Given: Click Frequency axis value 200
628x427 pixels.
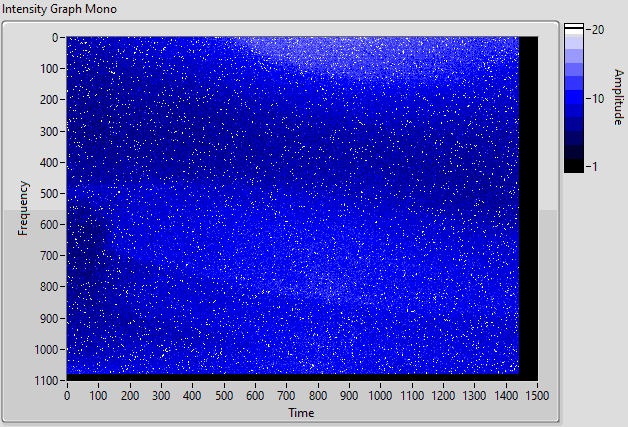Looking at the screenshot, I should point(49,100).
